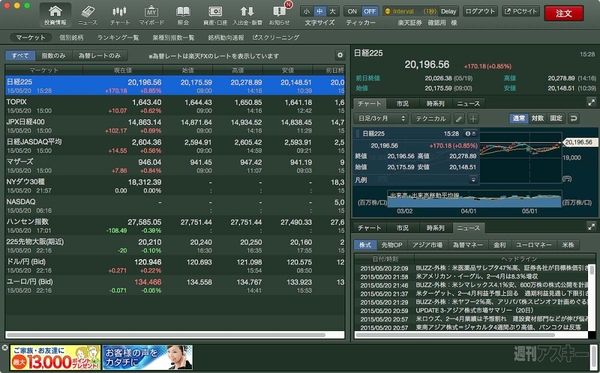Open 時系列 tab above the chart toolbar
The width and height of the screenshot is (600, 373).
point(435,103)
